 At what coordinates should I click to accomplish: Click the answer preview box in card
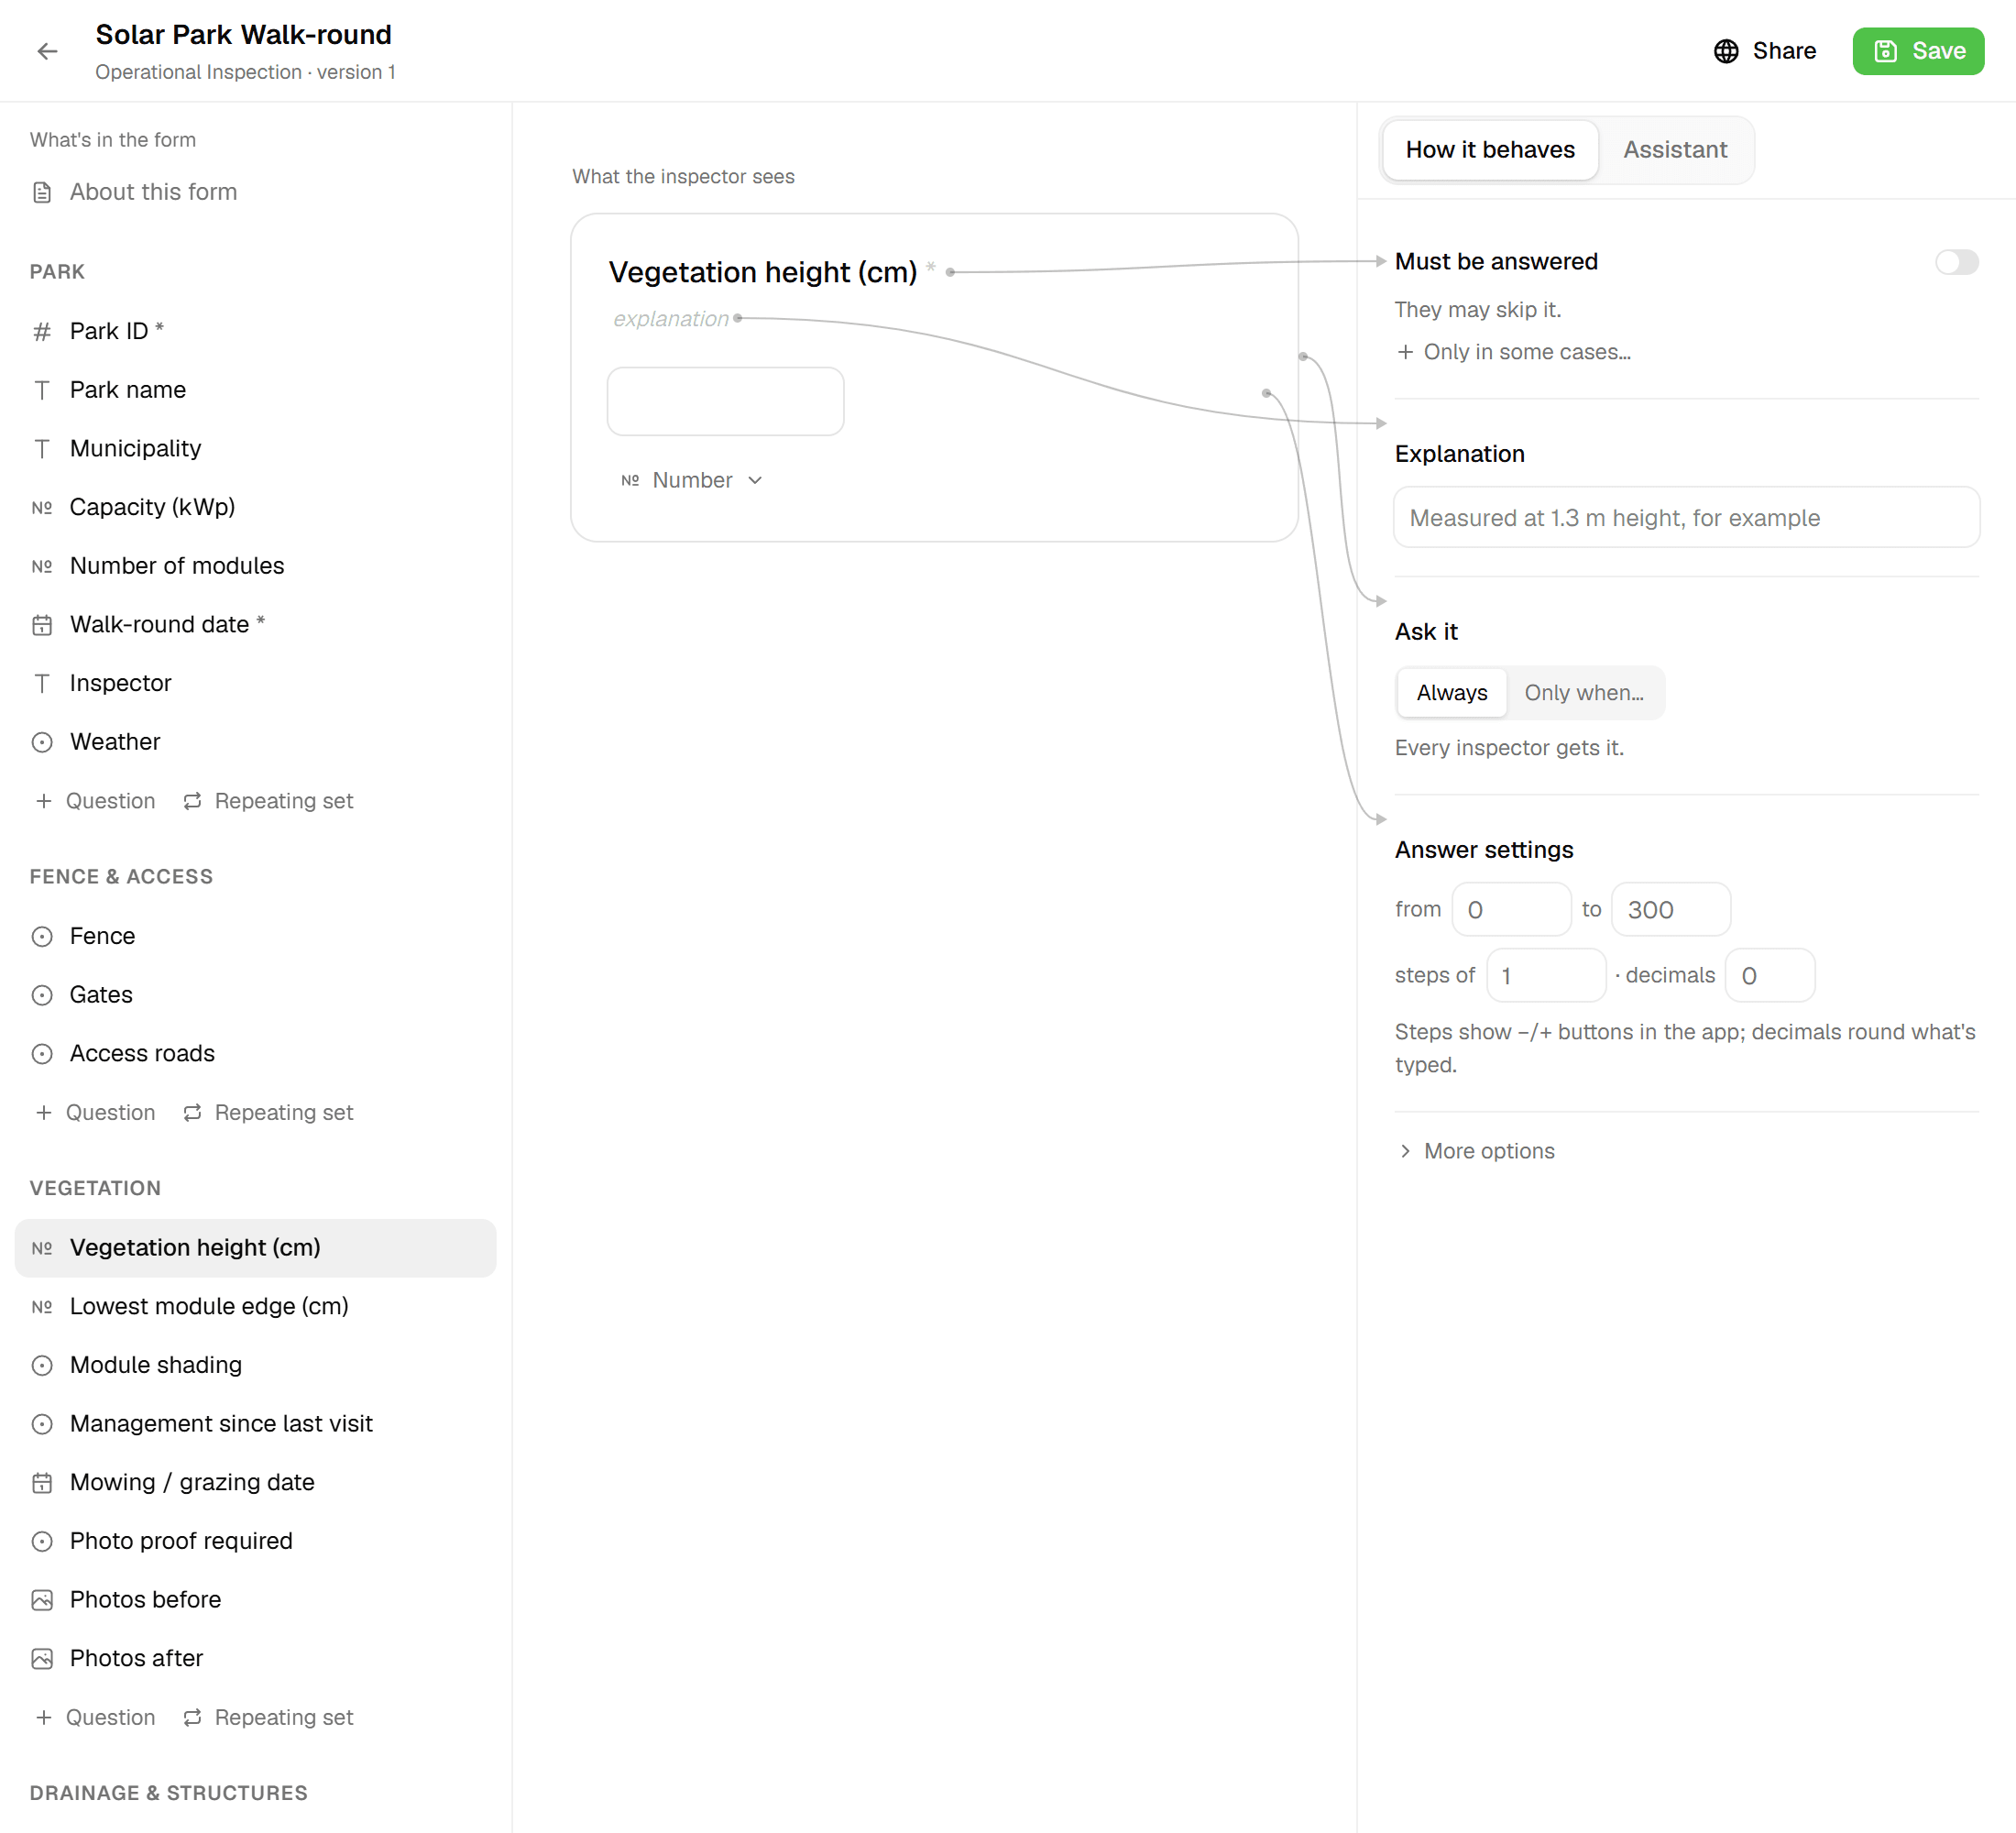[725, 401]
